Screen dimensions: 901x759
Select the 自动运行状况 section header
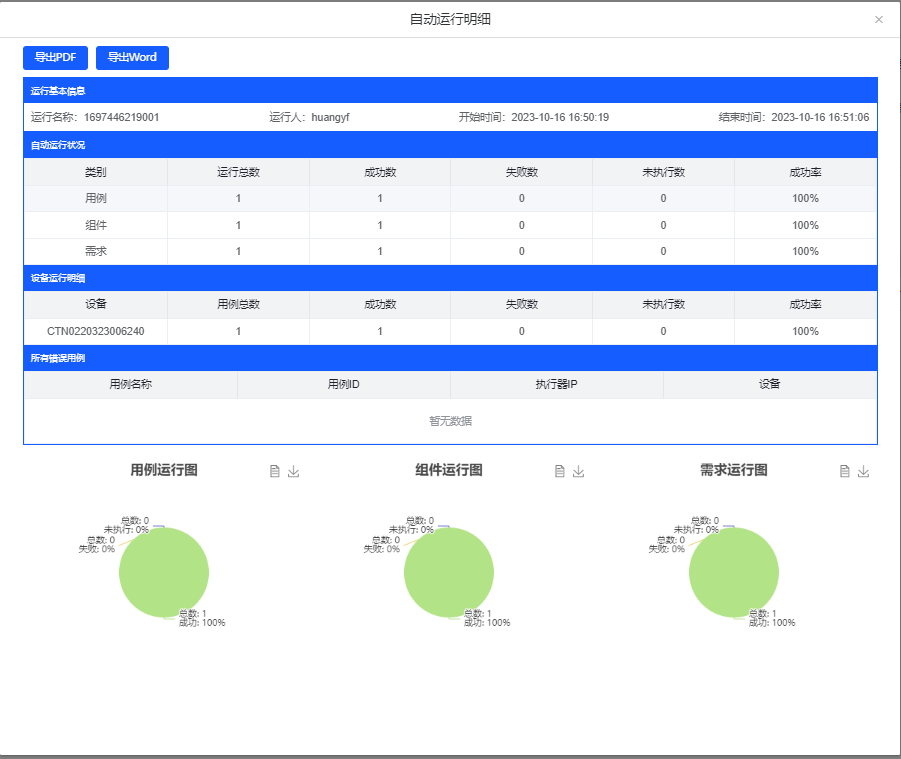(58, 145)
